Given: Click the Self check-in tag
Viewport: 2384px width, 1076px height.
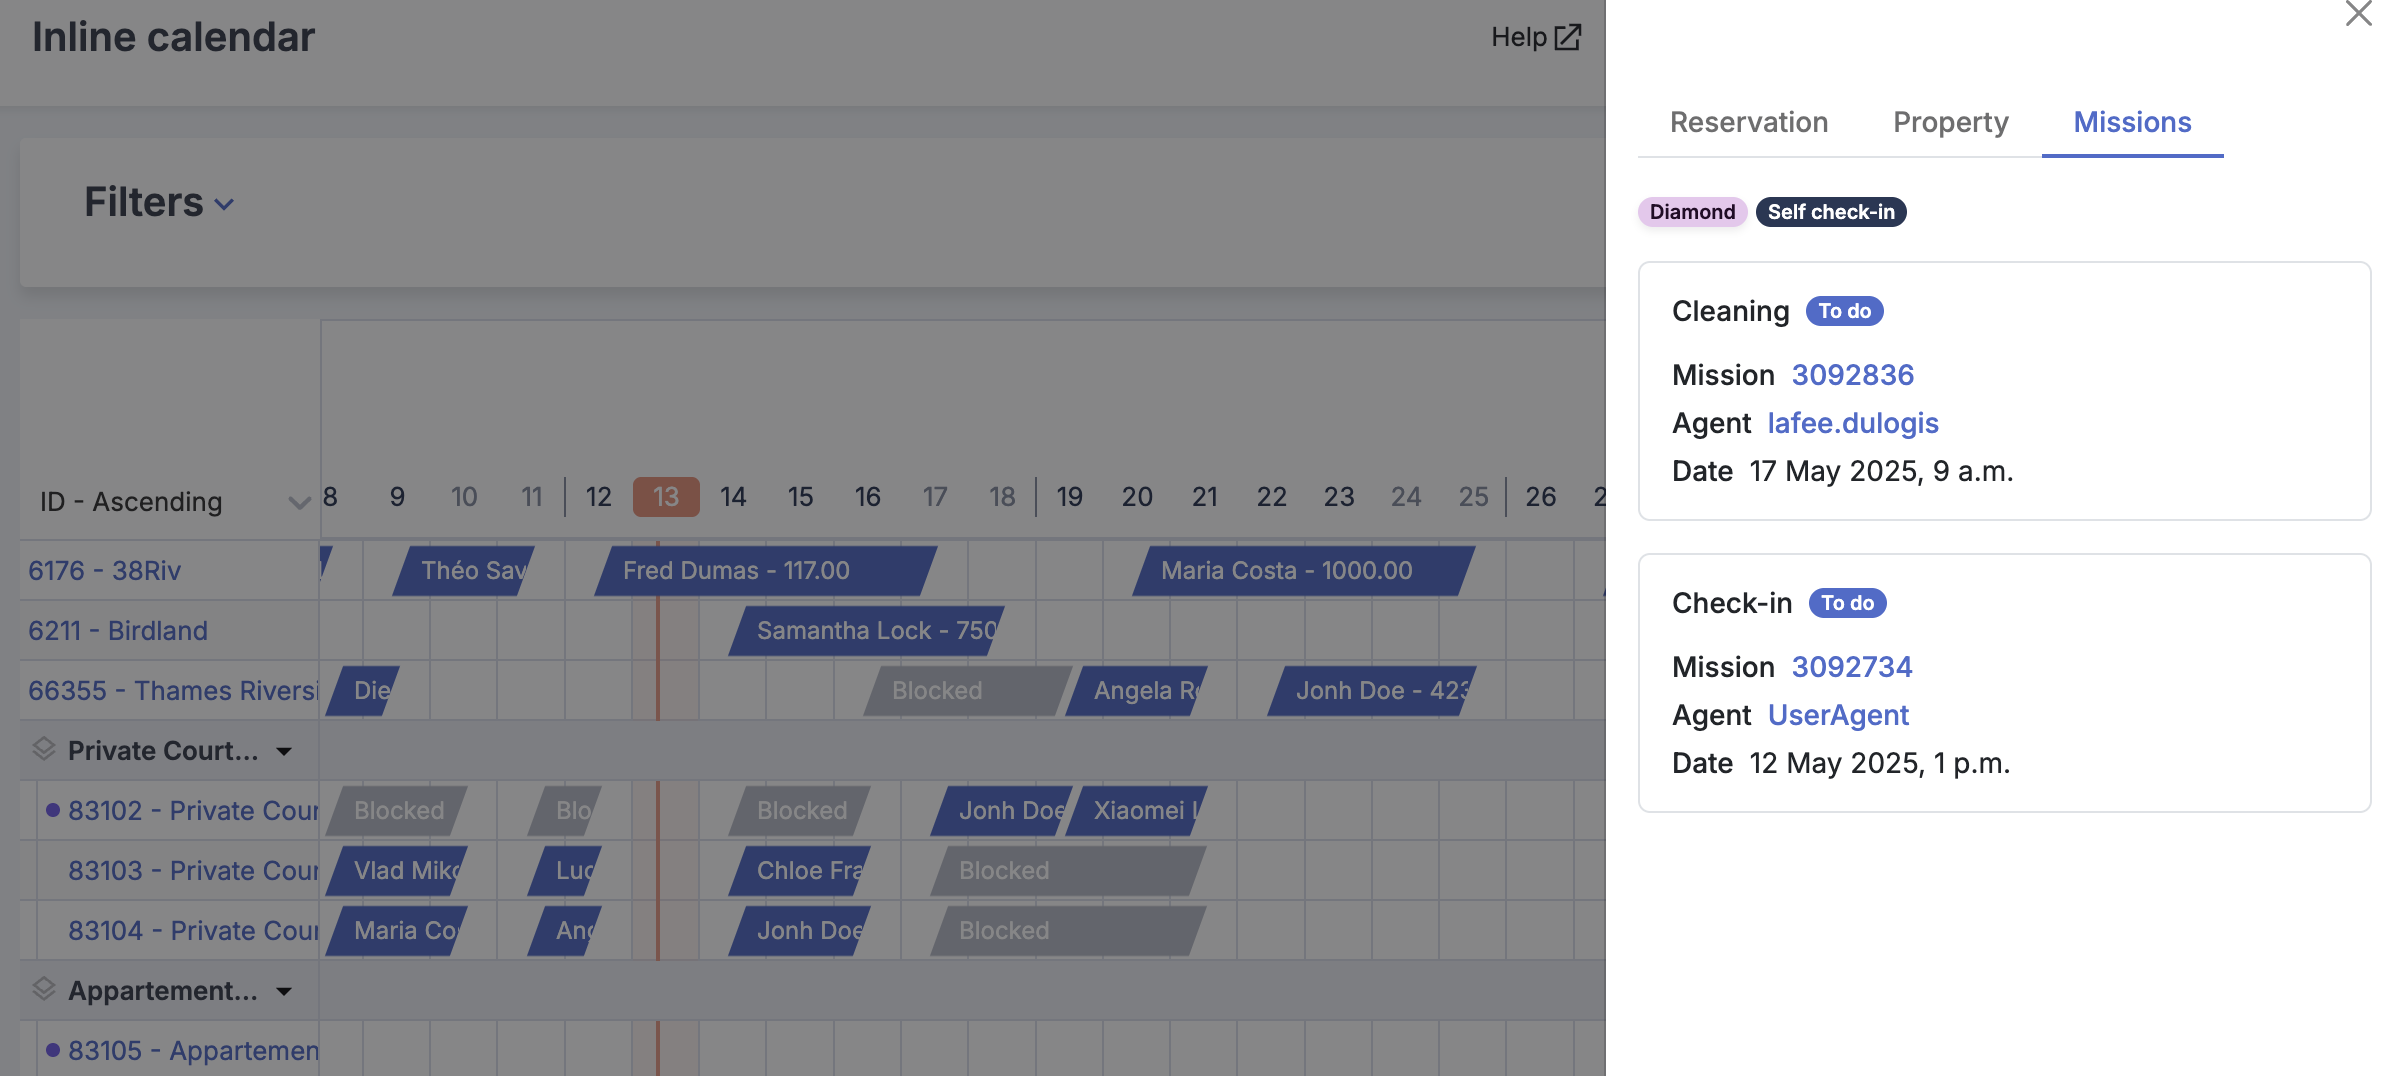Looking at the screenshot, I should 1831,212.
